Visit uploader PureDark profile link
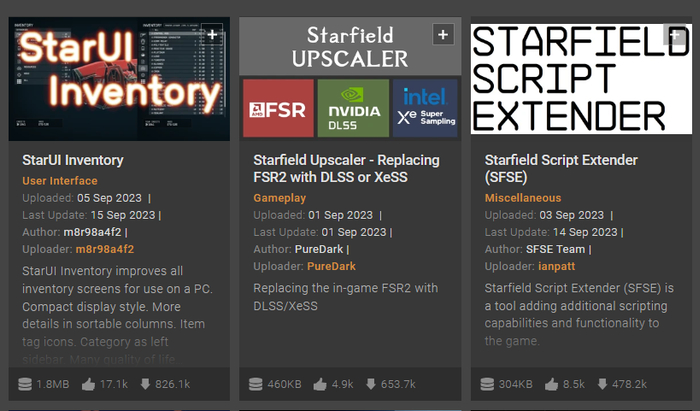Image resolution: width=700 pixels, height=411 pixels. coord(331,266)
